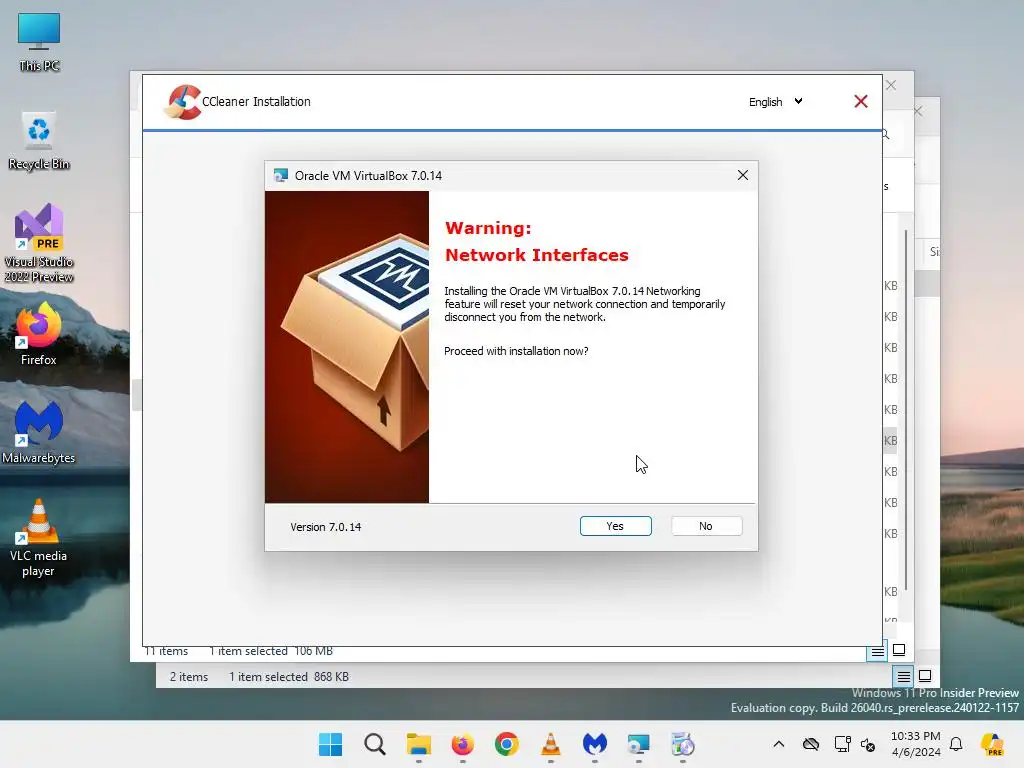Click the OneDrive cloud tray icon
The width and height of the screenshot is (1024, 768).
[x=811, y=744]
